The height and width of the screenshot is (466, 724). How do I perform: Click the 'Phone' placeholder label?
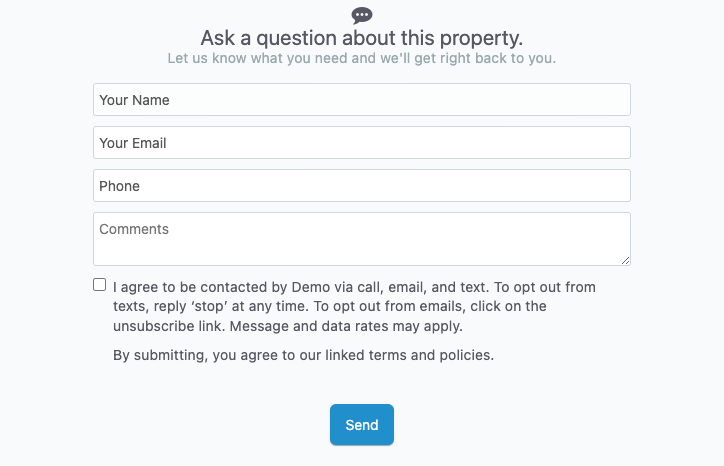120,186
